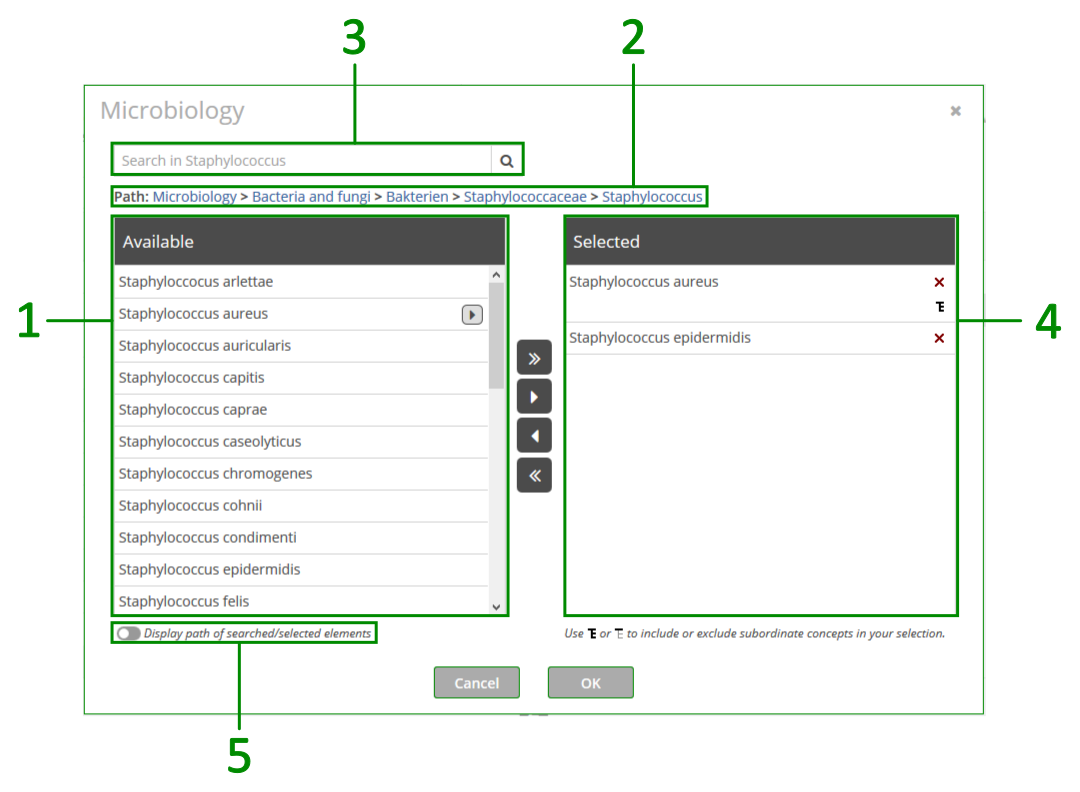1080x792 pixels.
Task: Select Staphylococcus auricularis
Action: pyautogui.click(x=302, y=346)
